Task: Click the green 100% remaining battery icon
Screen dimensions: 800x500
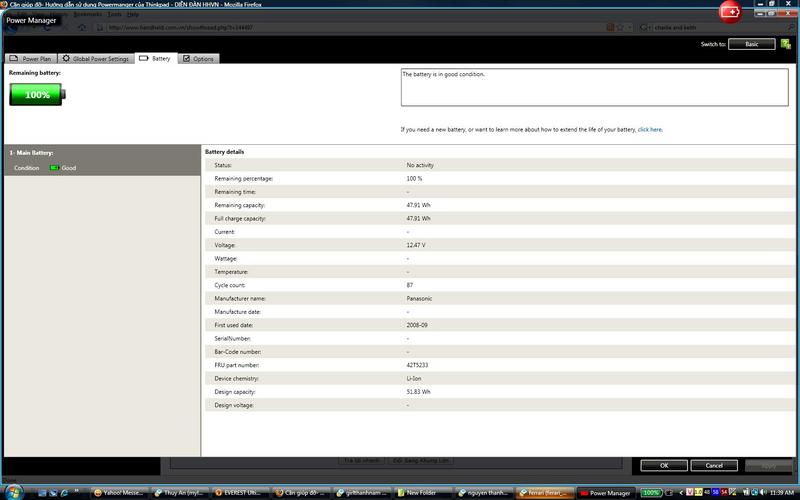Action: point(39,94)
